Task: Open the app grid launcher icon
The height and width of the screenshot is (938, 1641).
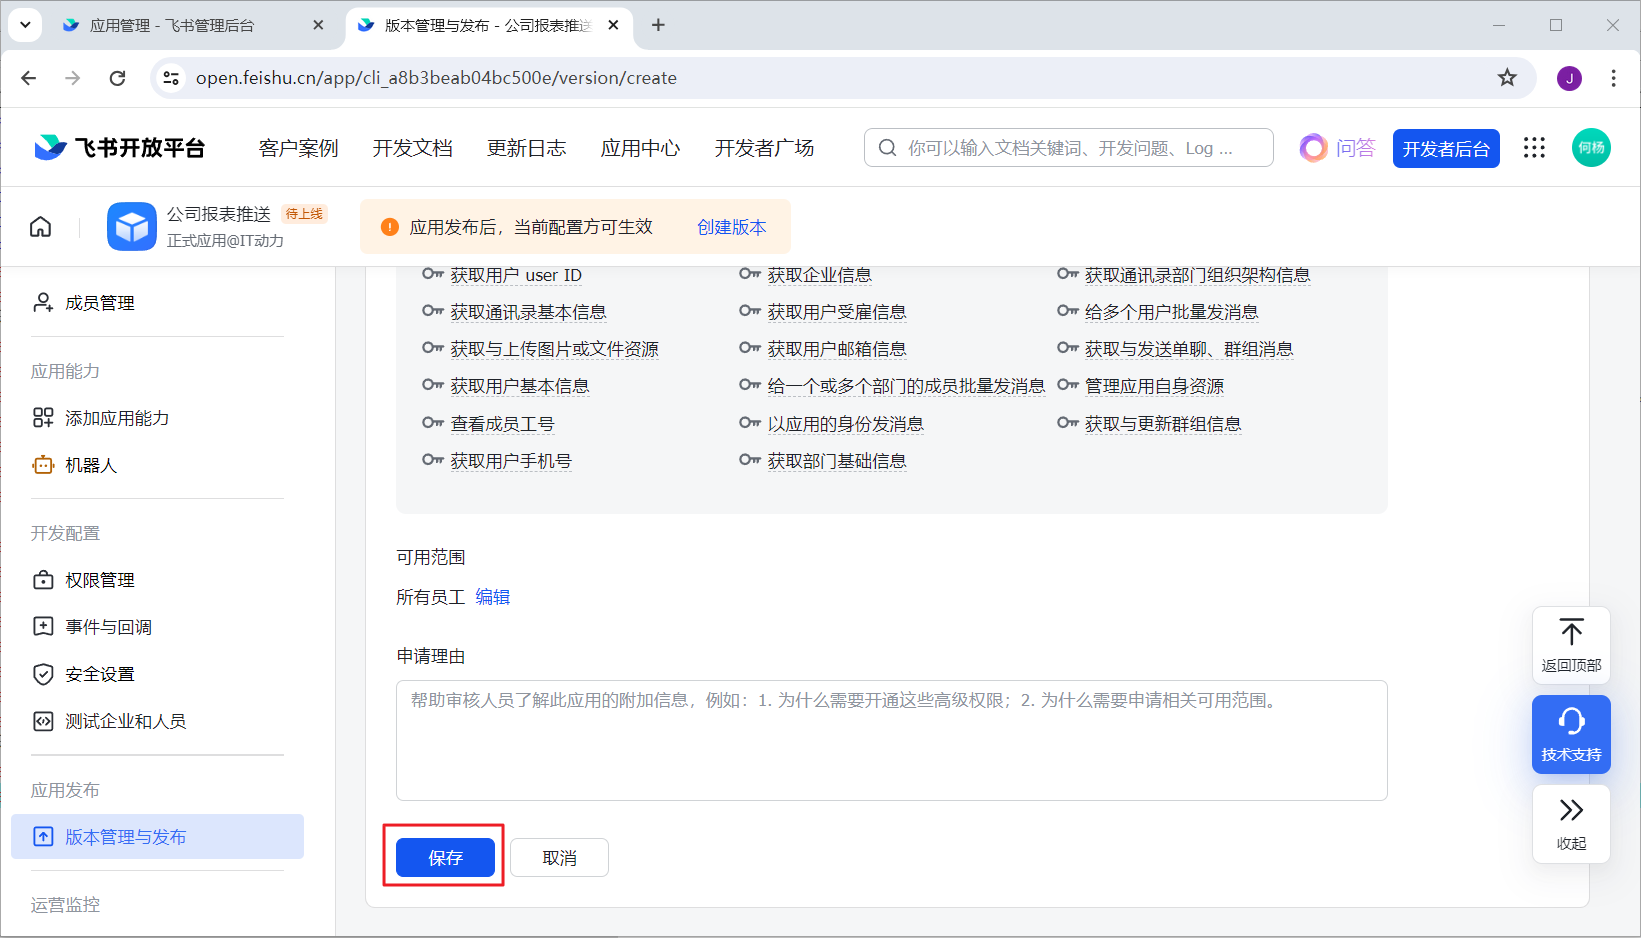Action: (1534, 148)
